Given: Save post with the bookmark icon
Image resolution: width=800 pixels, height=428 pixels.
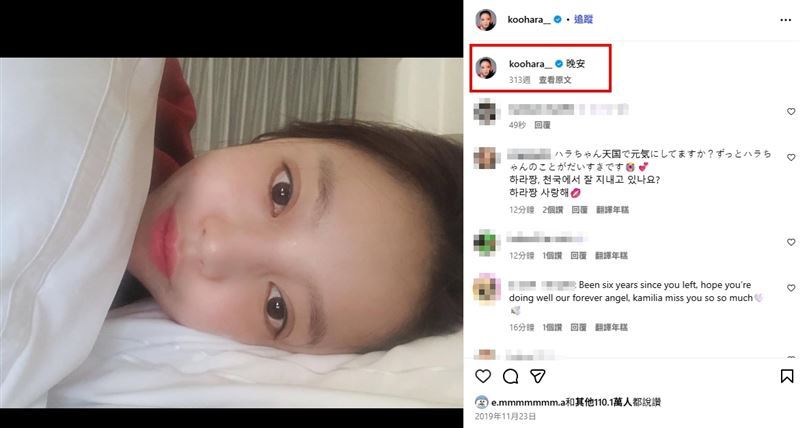Looking at the screenshot, I should [787, 376].
